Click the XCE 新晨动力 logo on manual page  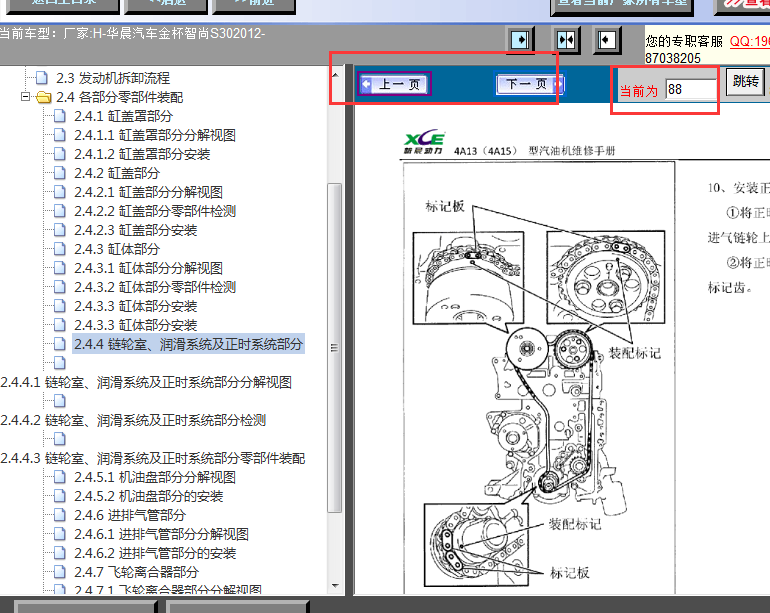coord(424,142)
